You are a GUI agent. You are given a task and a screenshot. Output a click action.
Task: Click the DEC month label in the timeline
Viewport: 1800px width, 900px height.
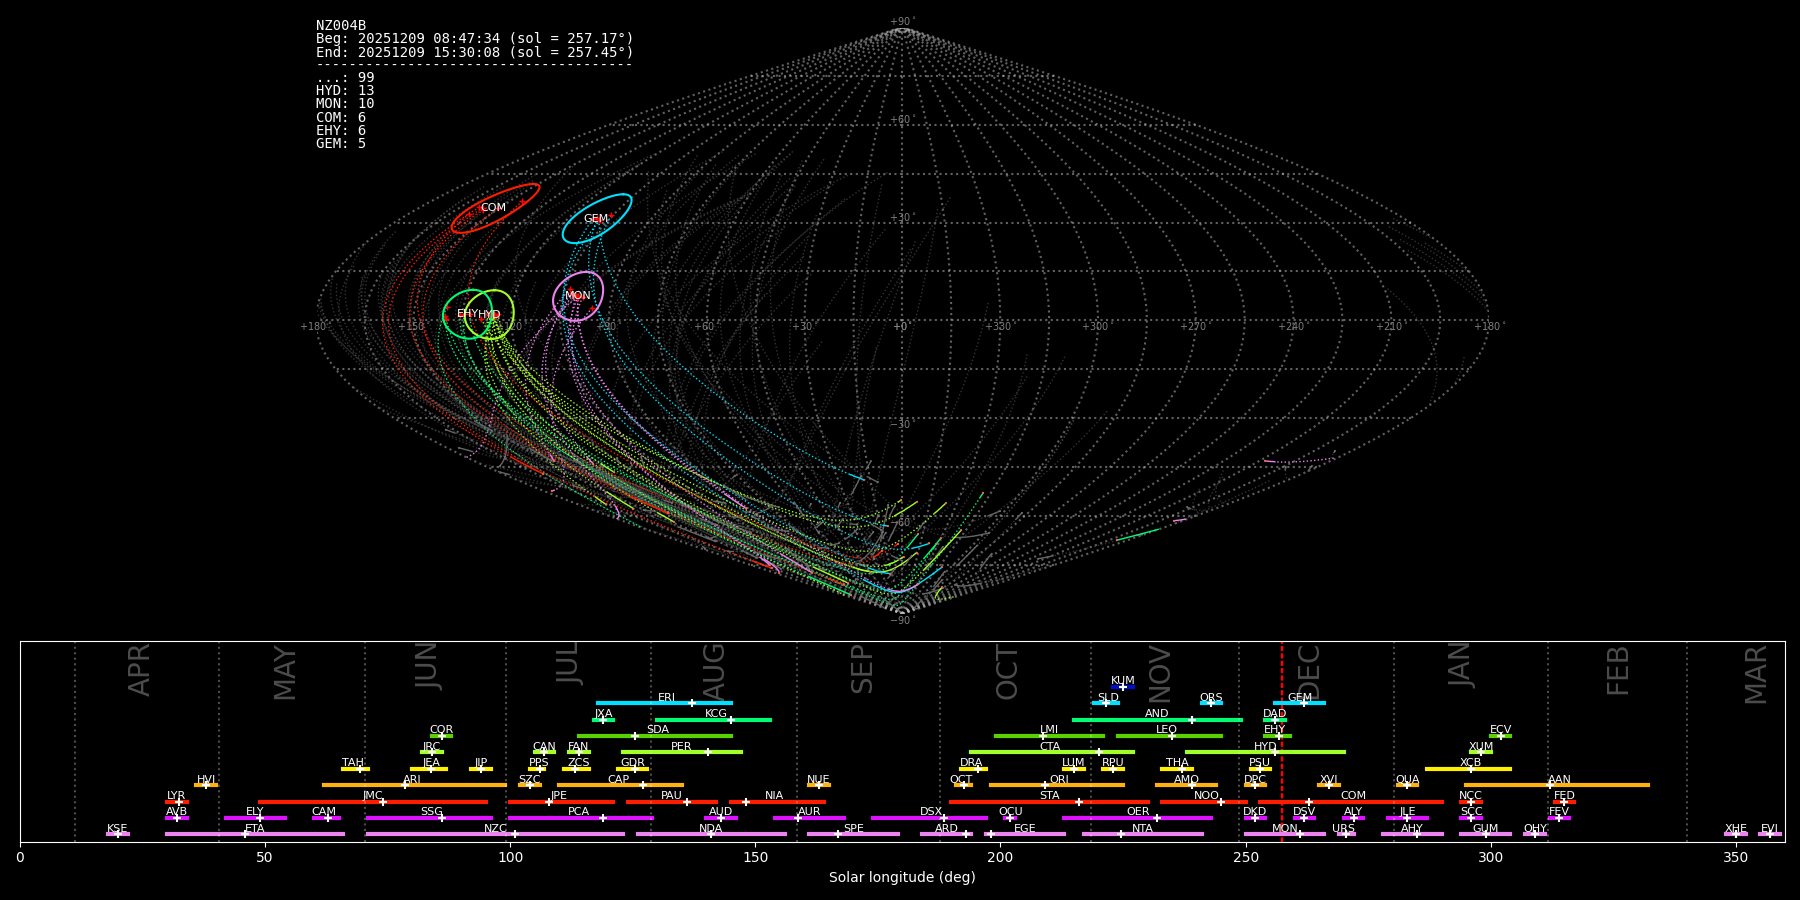pos(1309,673)
